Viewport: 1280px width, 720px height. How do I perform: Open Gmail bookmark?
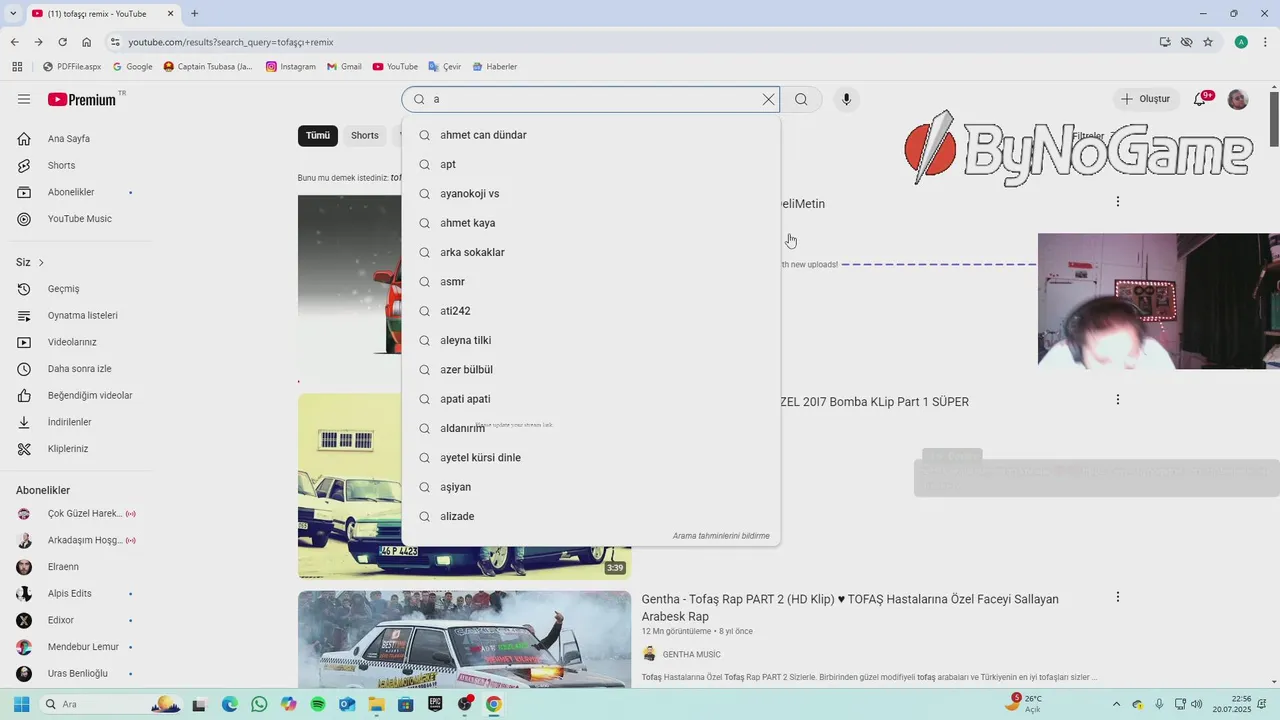point(344,67)
